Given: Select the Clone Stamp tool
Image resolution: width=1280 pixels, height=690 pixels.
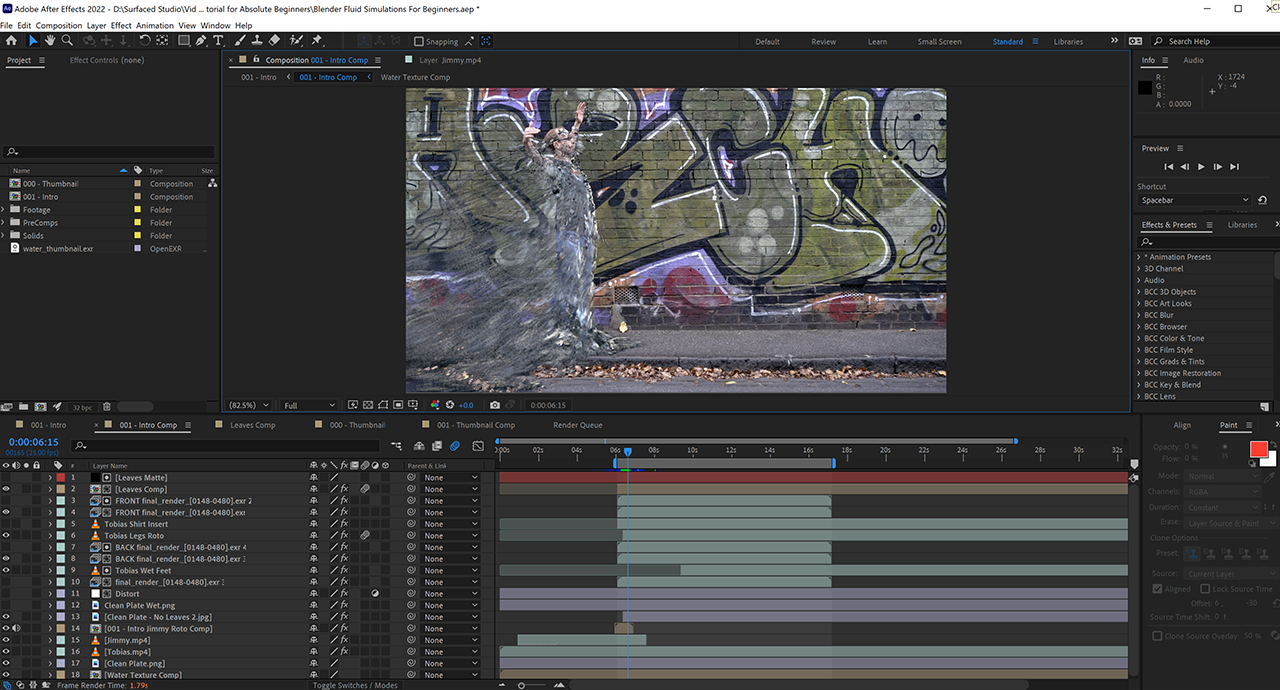Looking at the screenshot, I should pyautogui.click(x=256, y=41).
